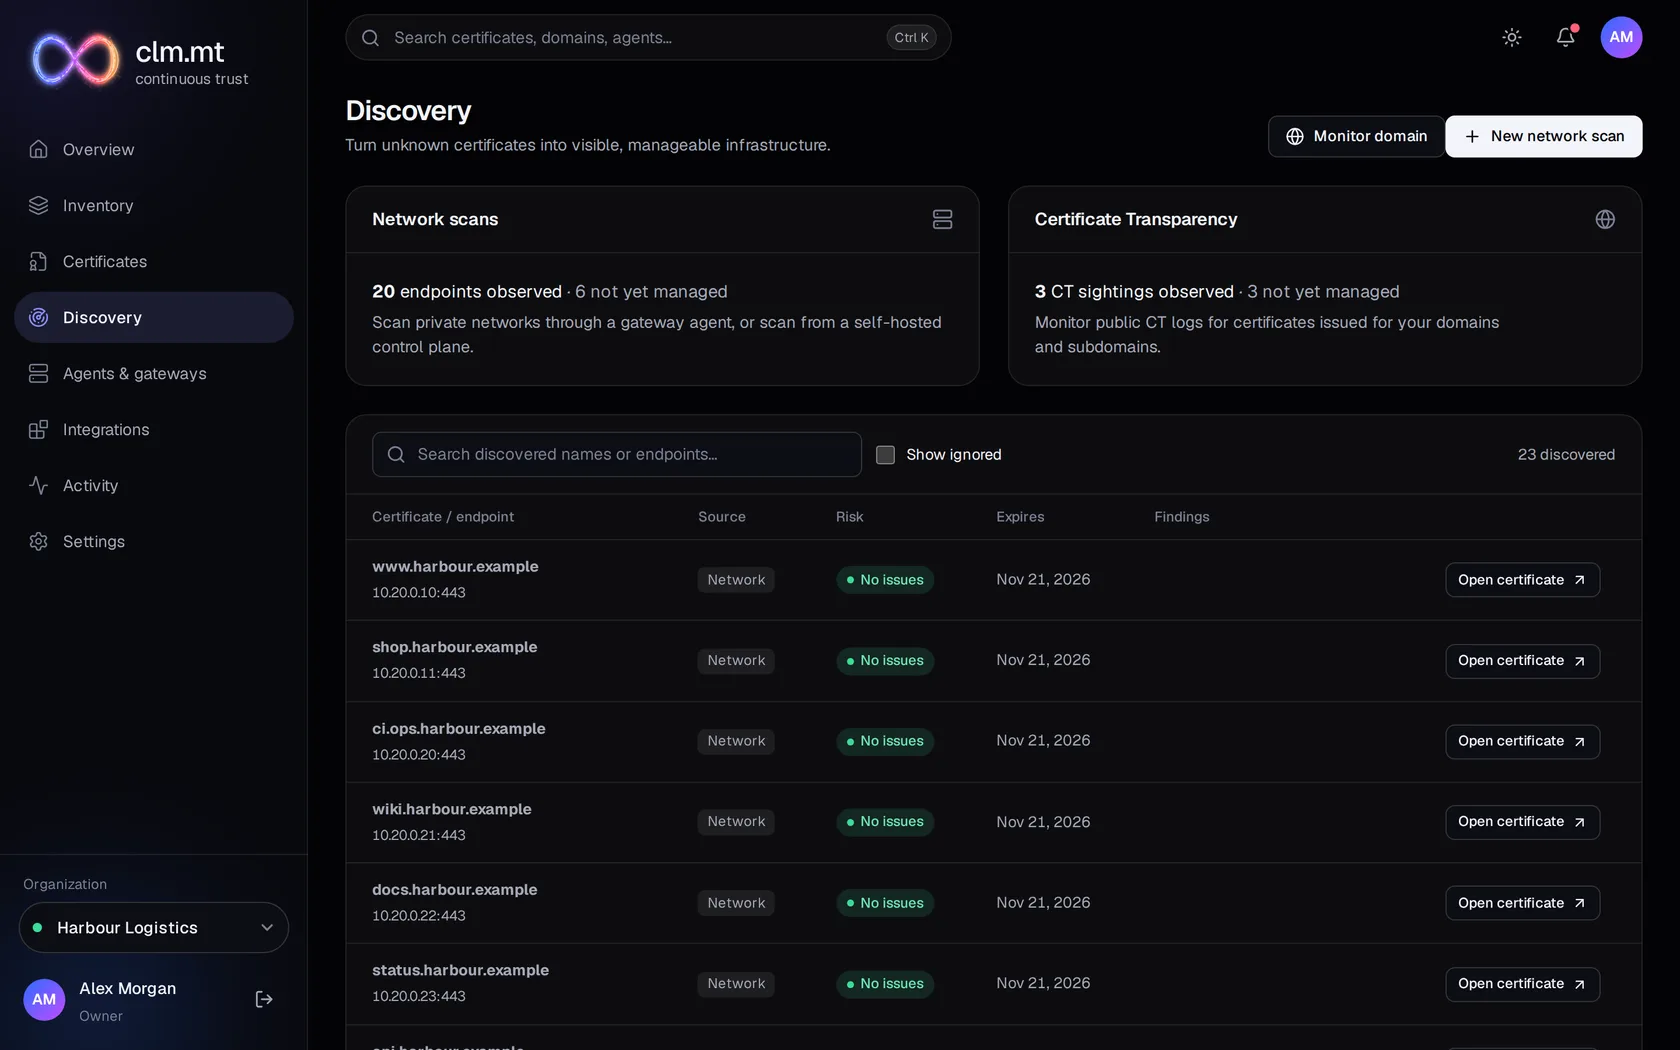Open the Inventory section
The height and width of the screenshot is (1050, 1680).
click(x=154, y=205)
